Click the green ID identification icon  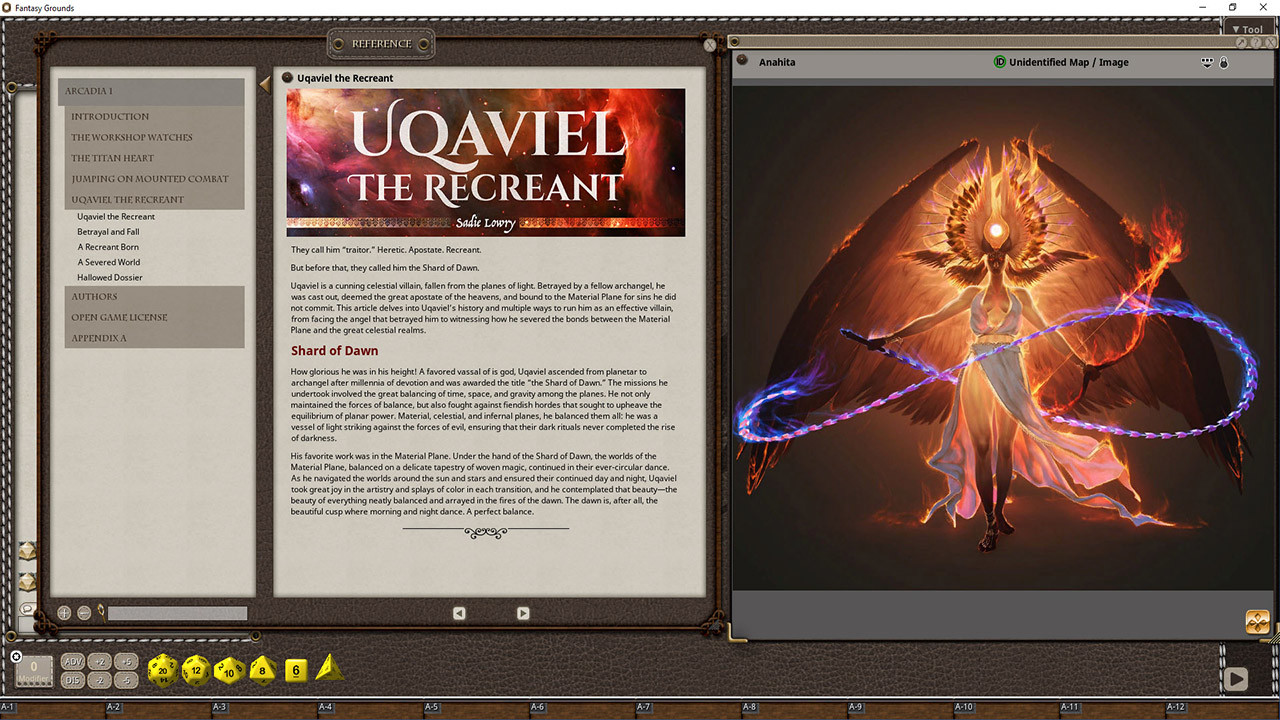999,62
